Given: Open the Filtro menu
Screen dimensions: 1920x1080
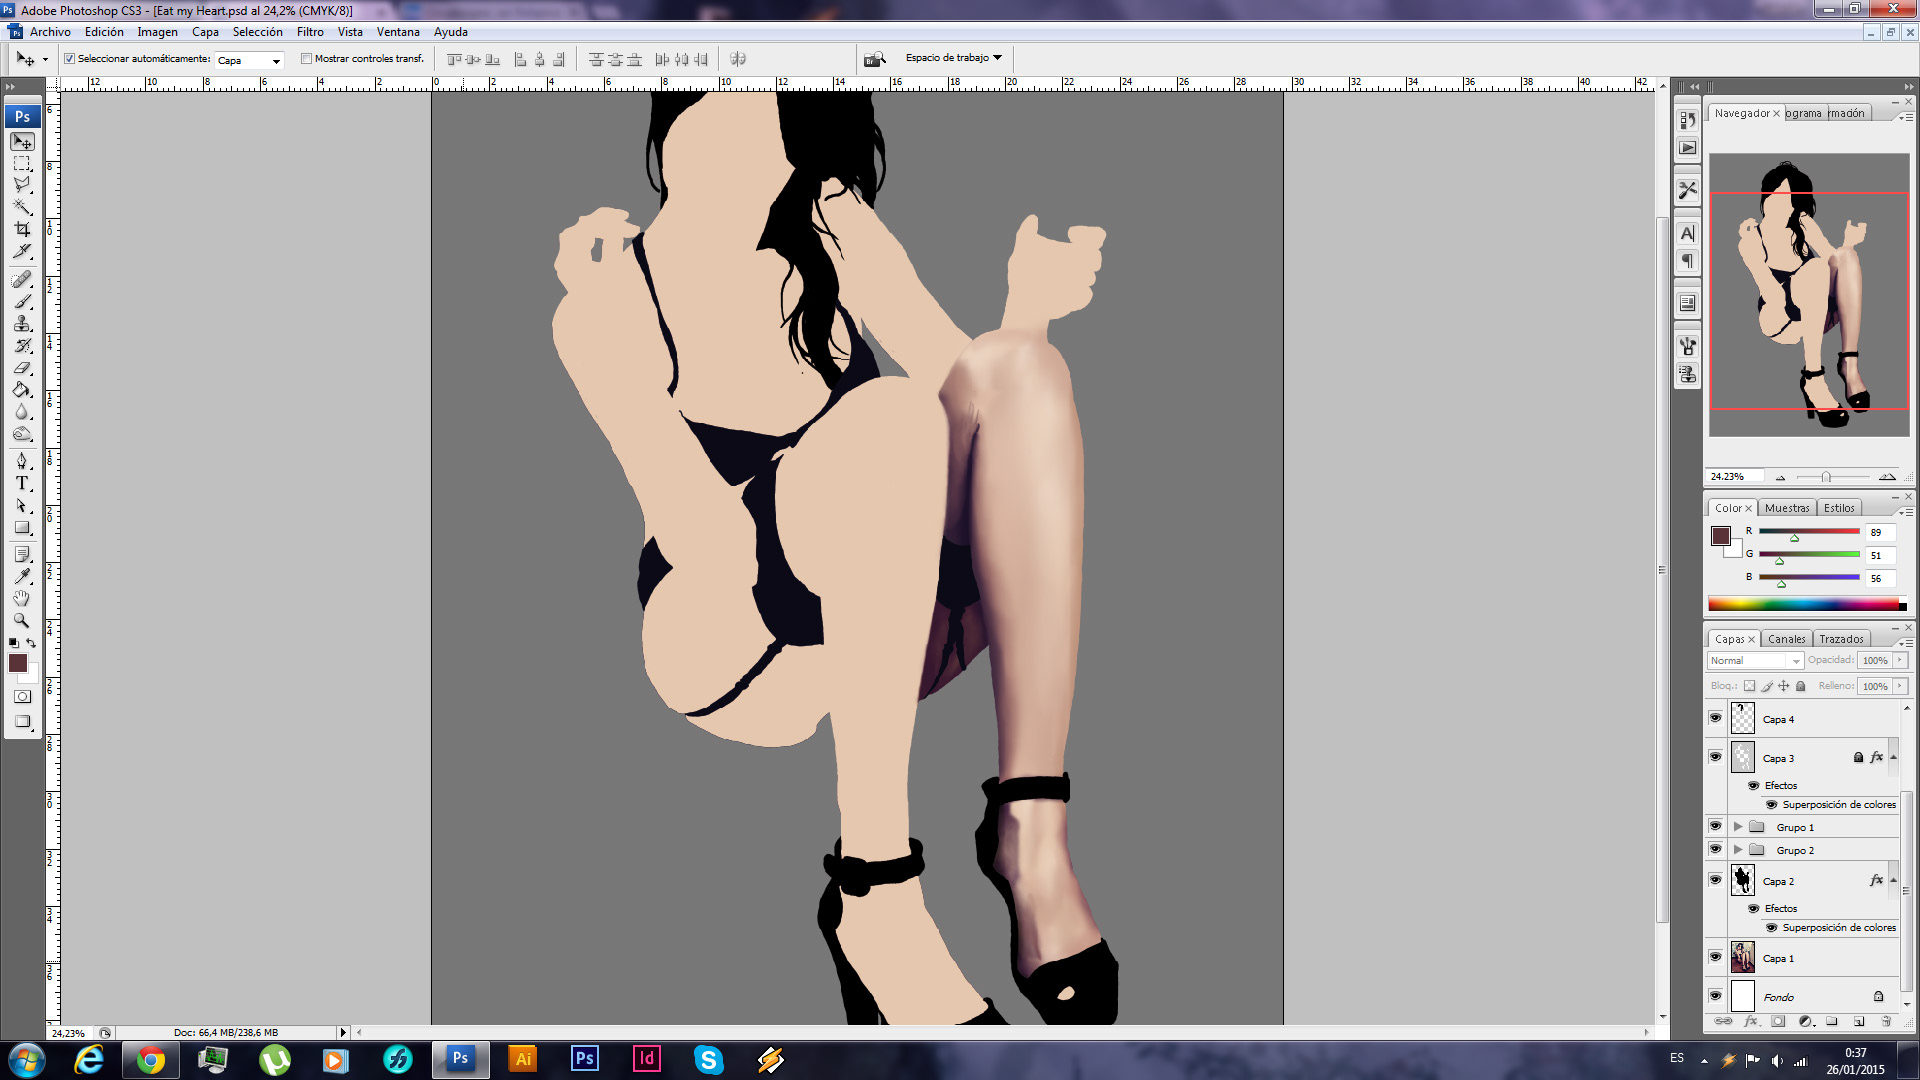Looking at the screenshot, I should 310,32.
